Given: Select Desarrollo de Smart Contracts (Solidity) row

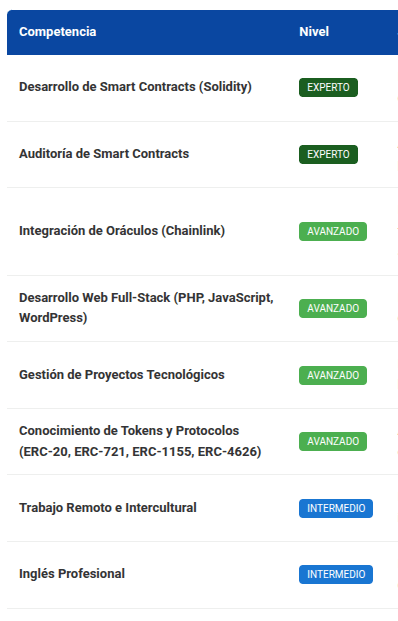Looking at the screenshot, I should click(x=202, y=88).
